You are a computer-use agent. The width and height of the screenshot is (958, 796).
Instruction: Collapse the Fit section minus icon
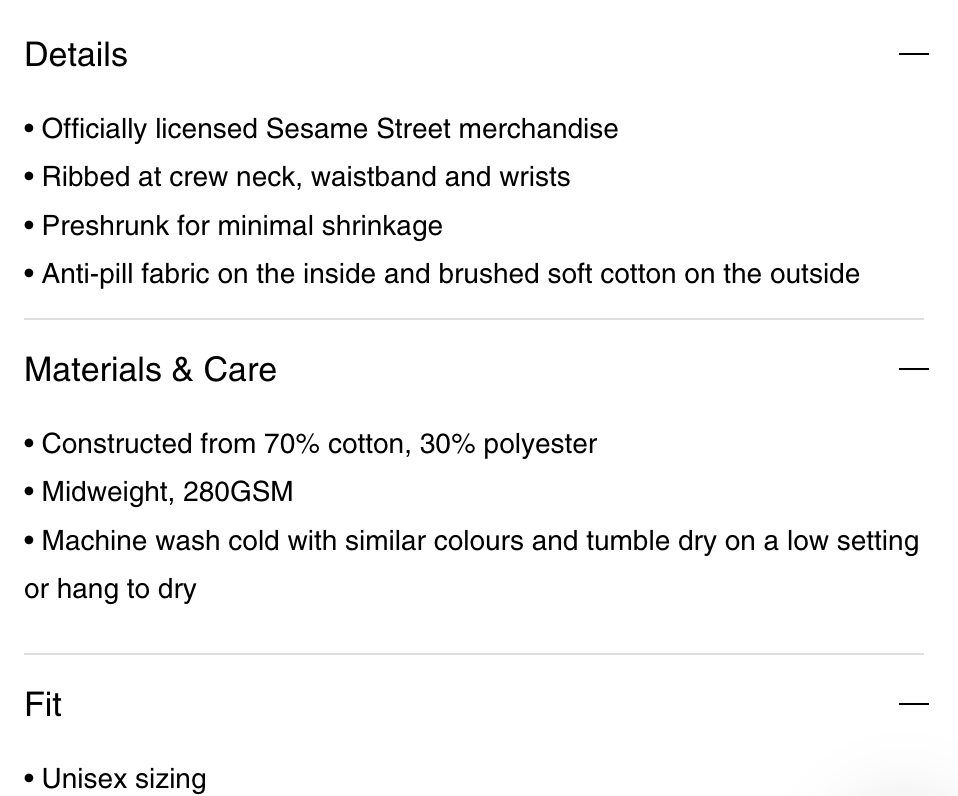click(x=913, y=704)
